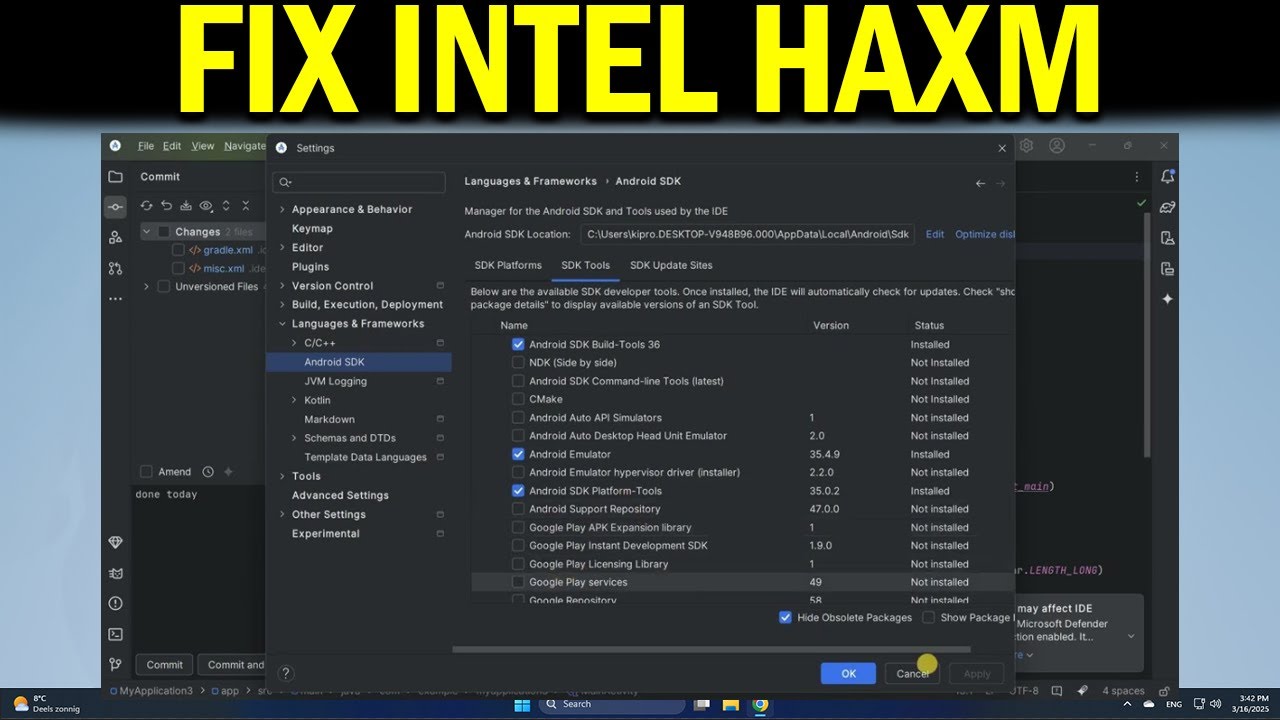The height and width of the screenshot is (720, 1280).
Task: Click the eye view options icon in Commit toolbar
Action: click(x=206, y=206)
